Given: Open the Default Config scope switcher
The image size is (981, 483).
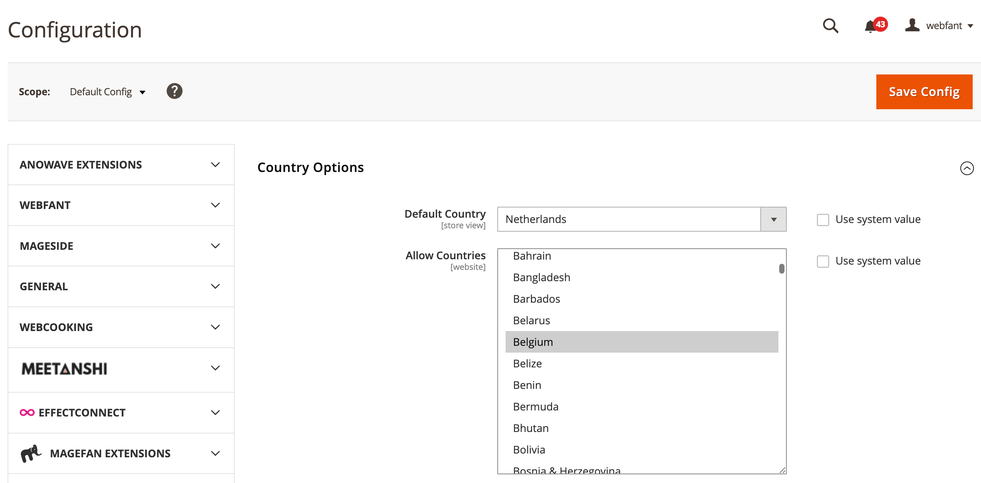Looking at the screenshot, I should pos(108,92).
